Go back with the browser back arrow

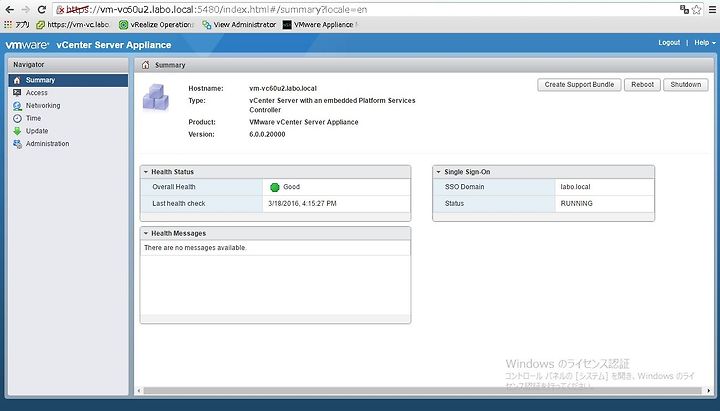tap(9, 9)
